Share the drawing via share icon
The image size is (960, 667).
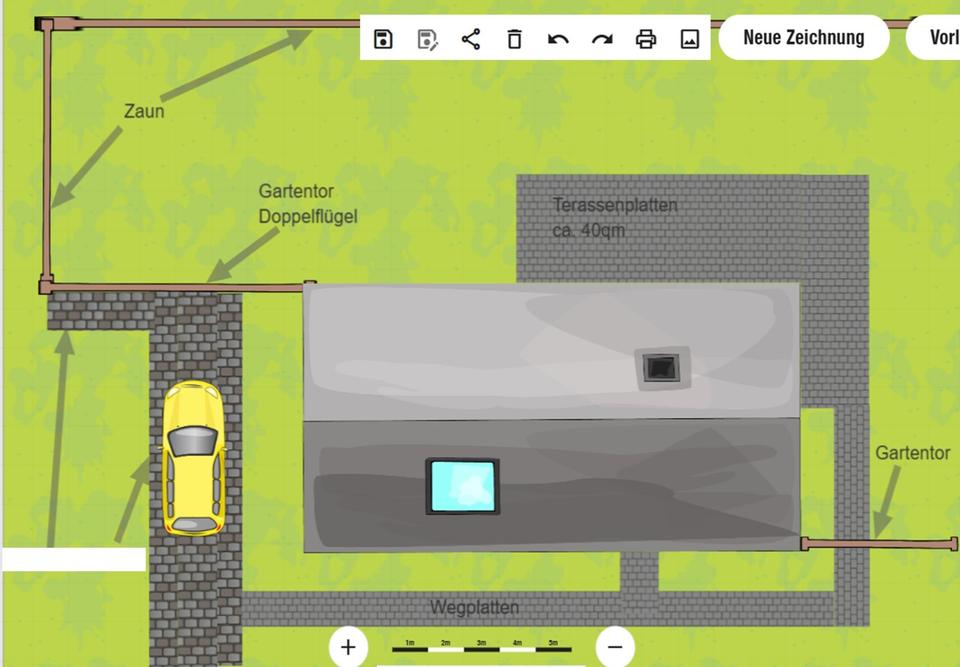pos(471,39)
